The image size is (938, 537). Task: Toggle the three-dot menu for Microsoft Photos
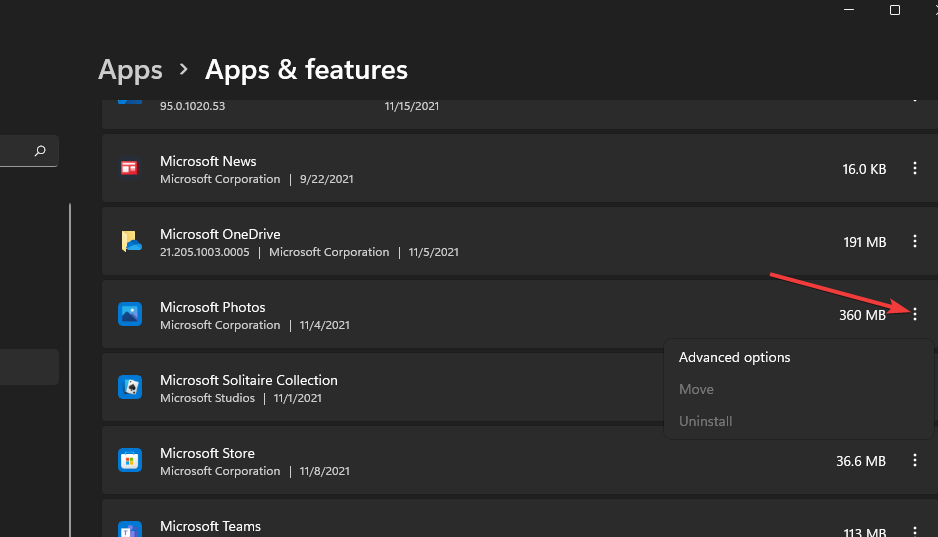(x=914, y=315)
